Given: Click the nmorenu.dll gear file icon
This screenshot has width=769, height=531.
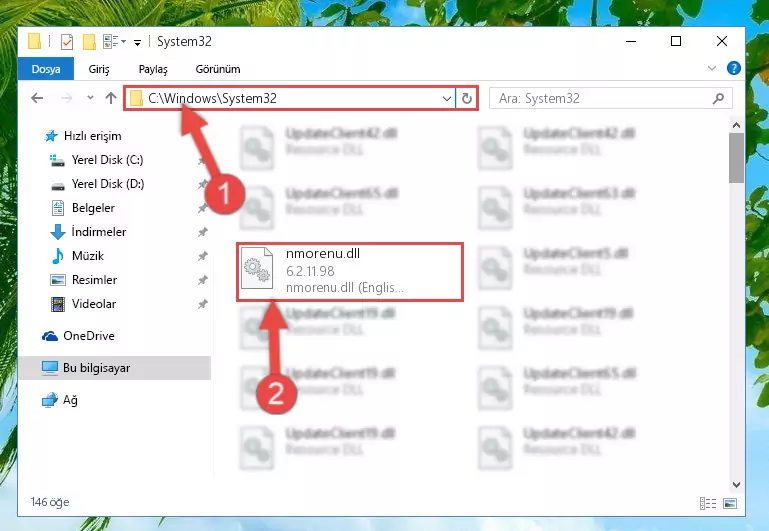Looking at the screenshot, I should (257, 268).
